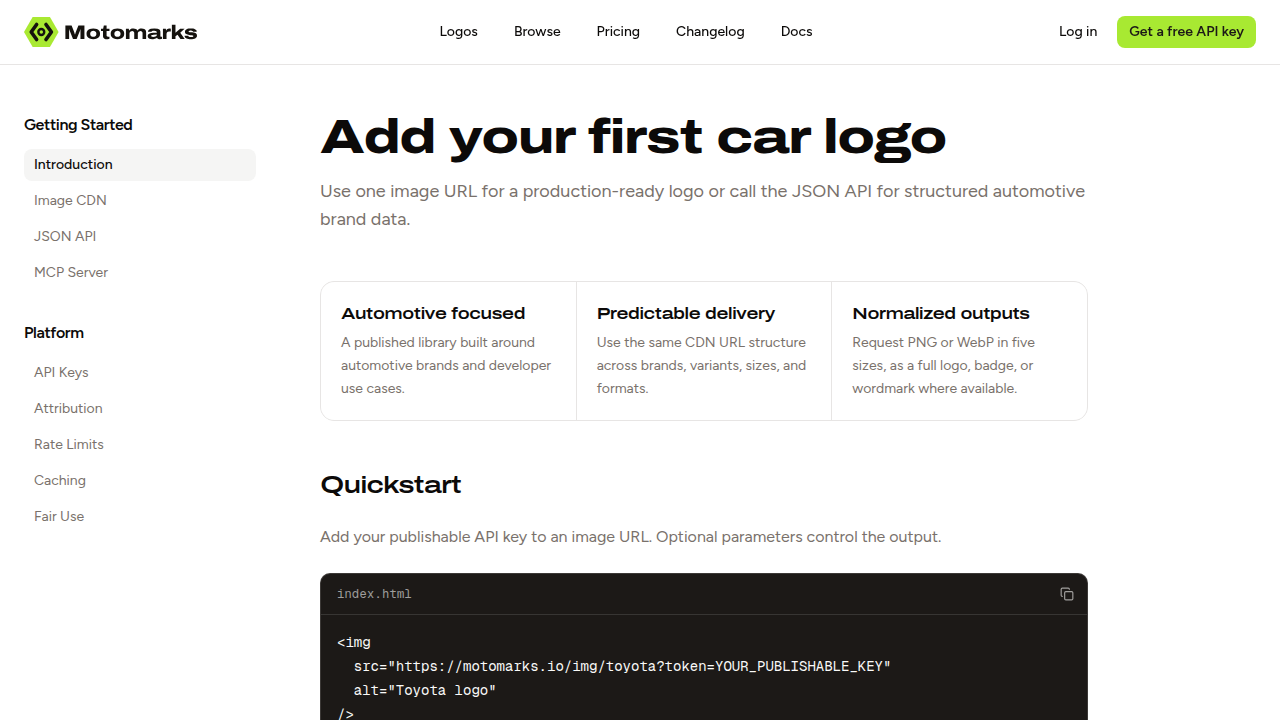Open the Changelog page

(710, 32)
